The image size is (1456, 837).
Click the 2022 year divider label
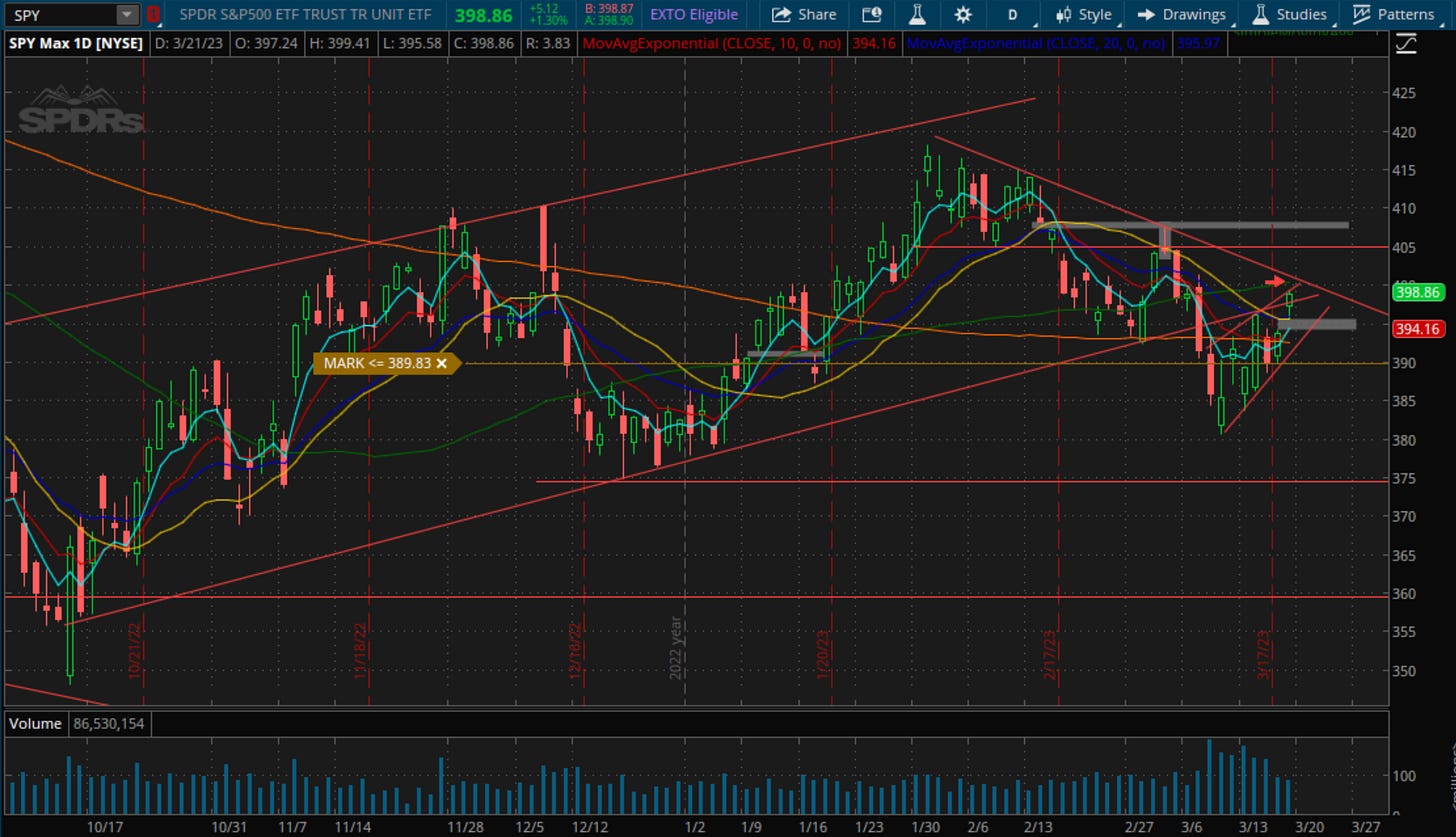pos(677,647)
